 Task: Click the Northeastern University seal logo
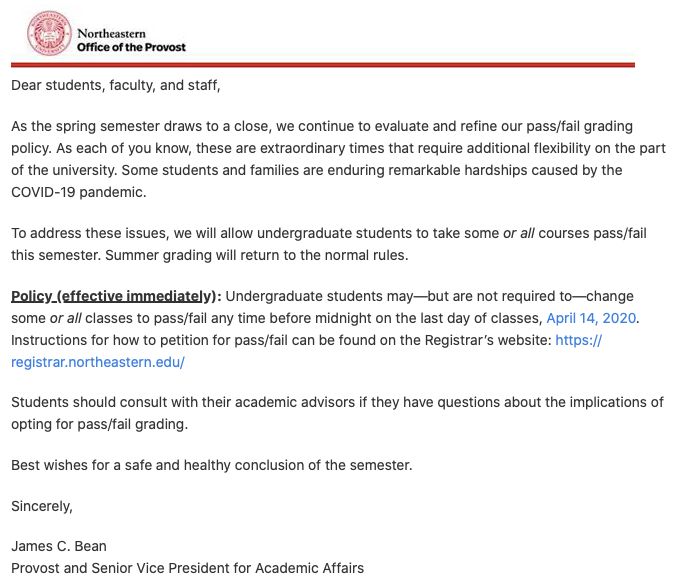(49, 33)
